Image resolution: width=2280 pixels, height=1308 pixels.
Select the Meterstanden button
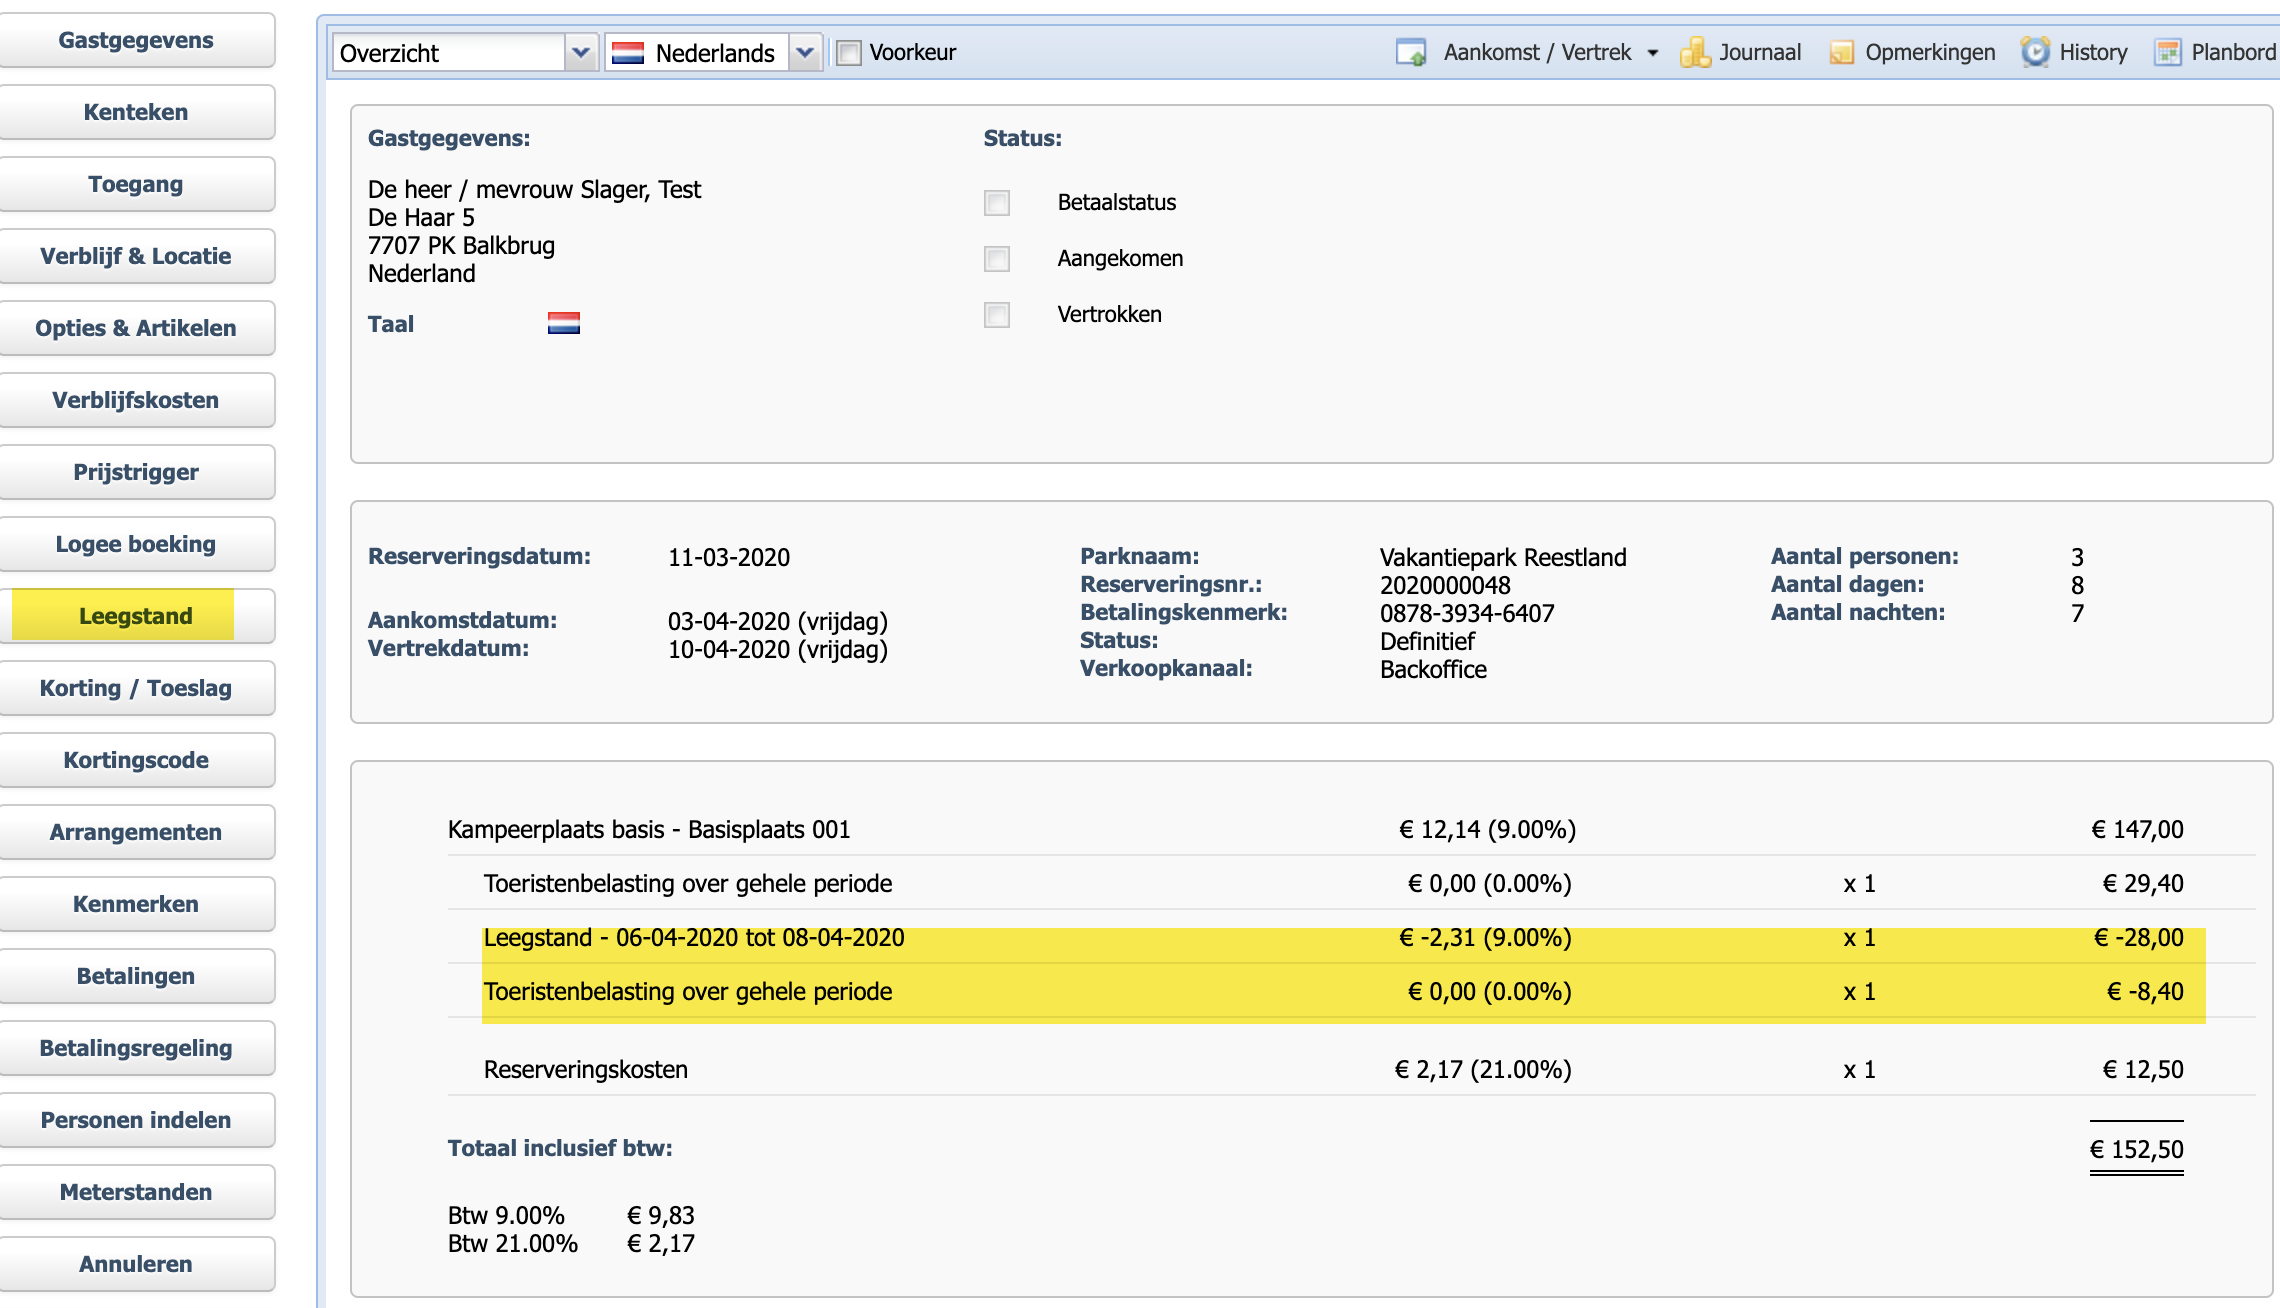136,1192
